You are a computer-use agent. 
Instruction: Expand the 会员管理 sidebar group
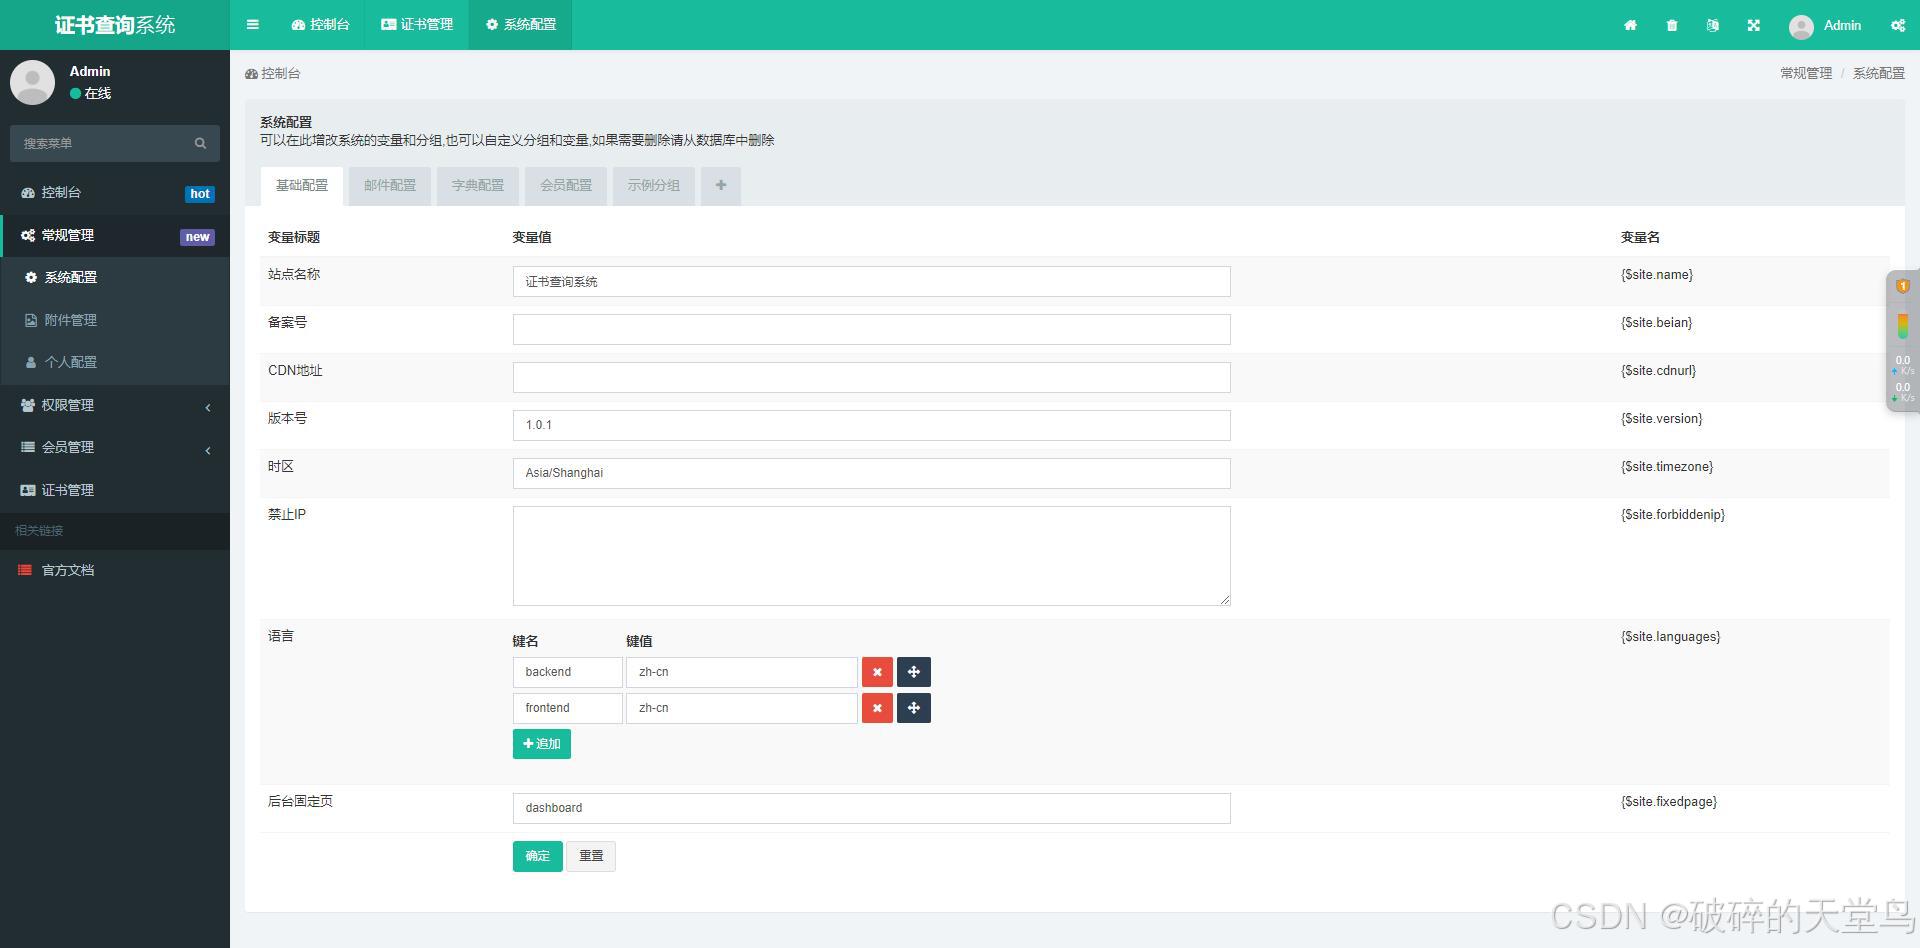tap(115, 448)
